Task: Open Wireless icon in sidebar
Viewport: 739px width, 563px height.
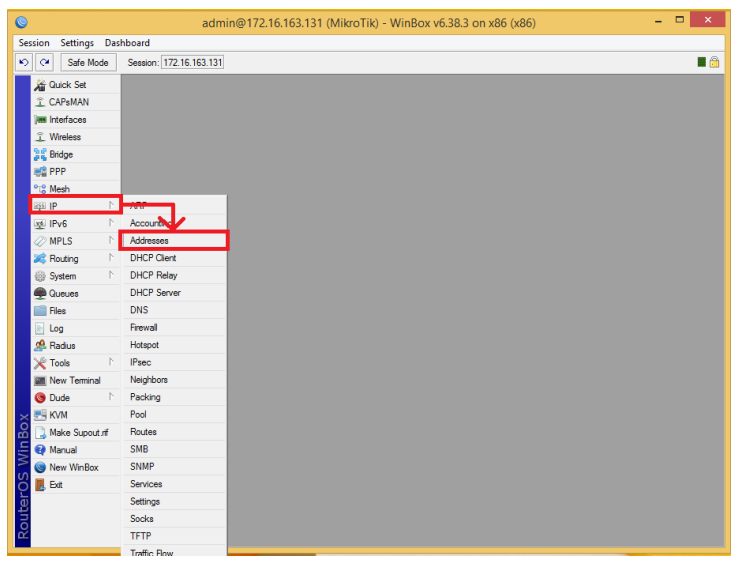Action: pos(40,137)
